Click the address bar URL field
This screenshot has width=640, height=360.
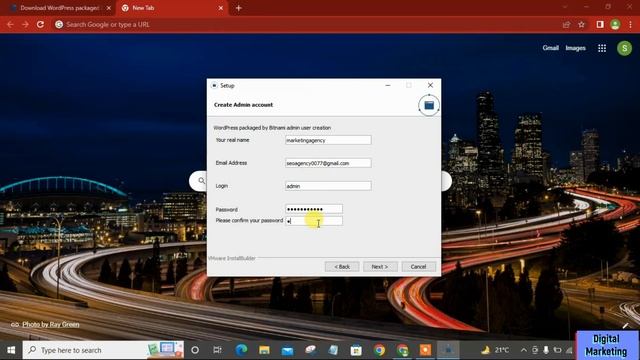coord(306,24)
